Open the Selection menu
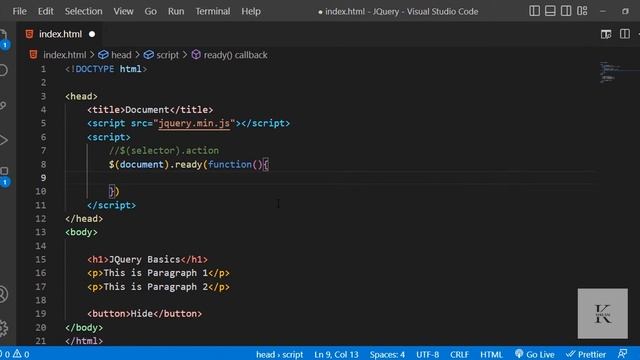Image resolution: width=640 pixels, height=360 pixels. (x=83, y=11)
